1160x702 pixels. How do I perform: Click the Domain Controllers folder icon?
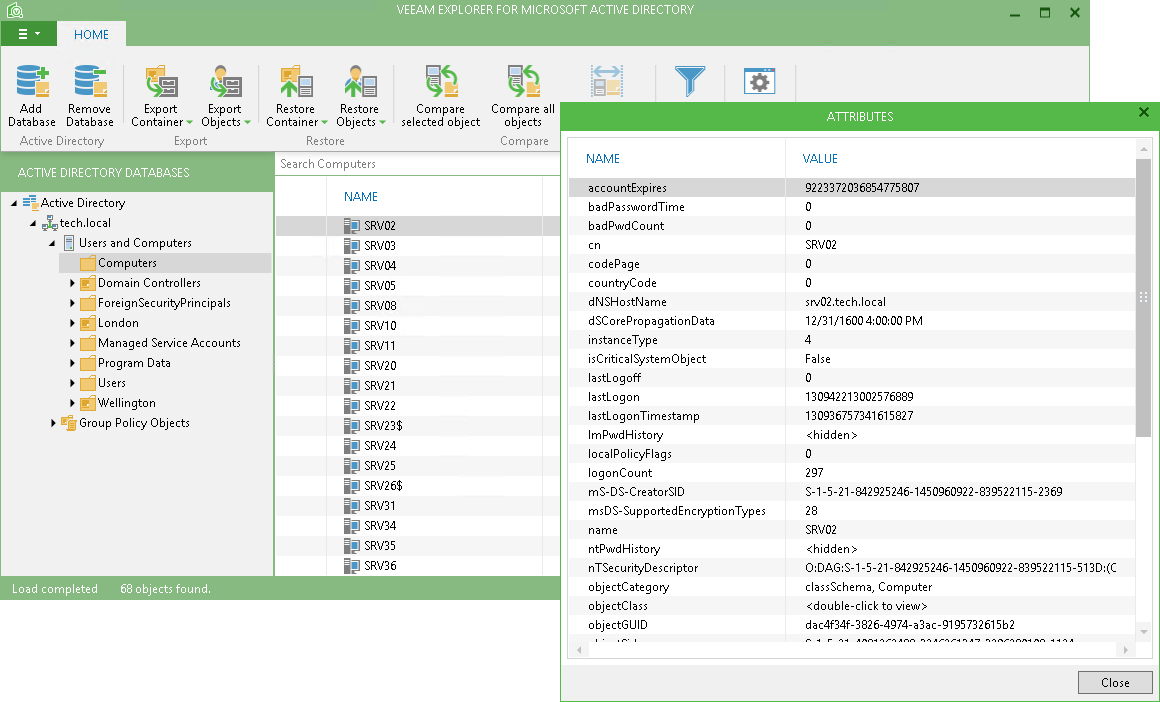[x=88, y=283]
